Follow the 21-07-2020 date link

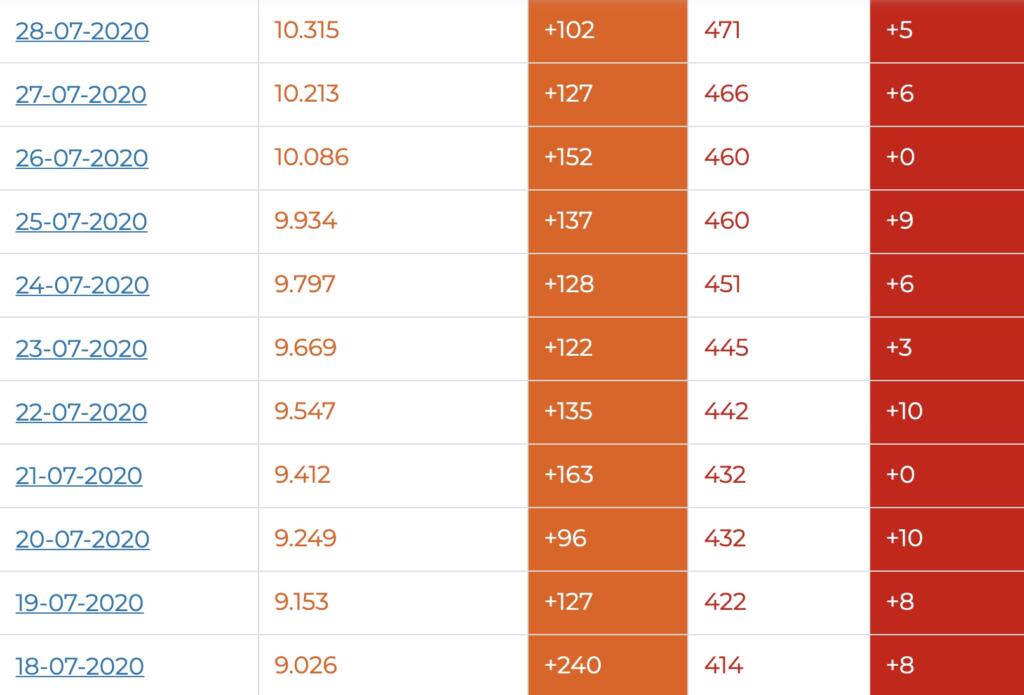pyautogui.click(x=79, y=476)
